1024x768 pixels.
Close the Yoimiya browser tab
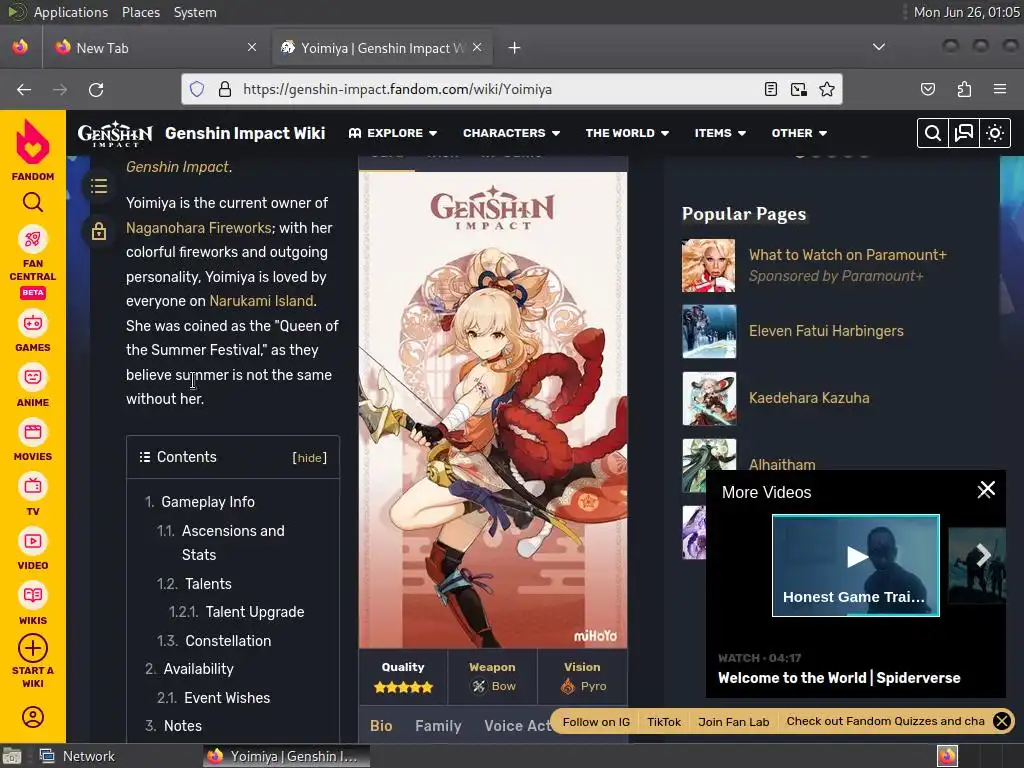tap(477, 47)
